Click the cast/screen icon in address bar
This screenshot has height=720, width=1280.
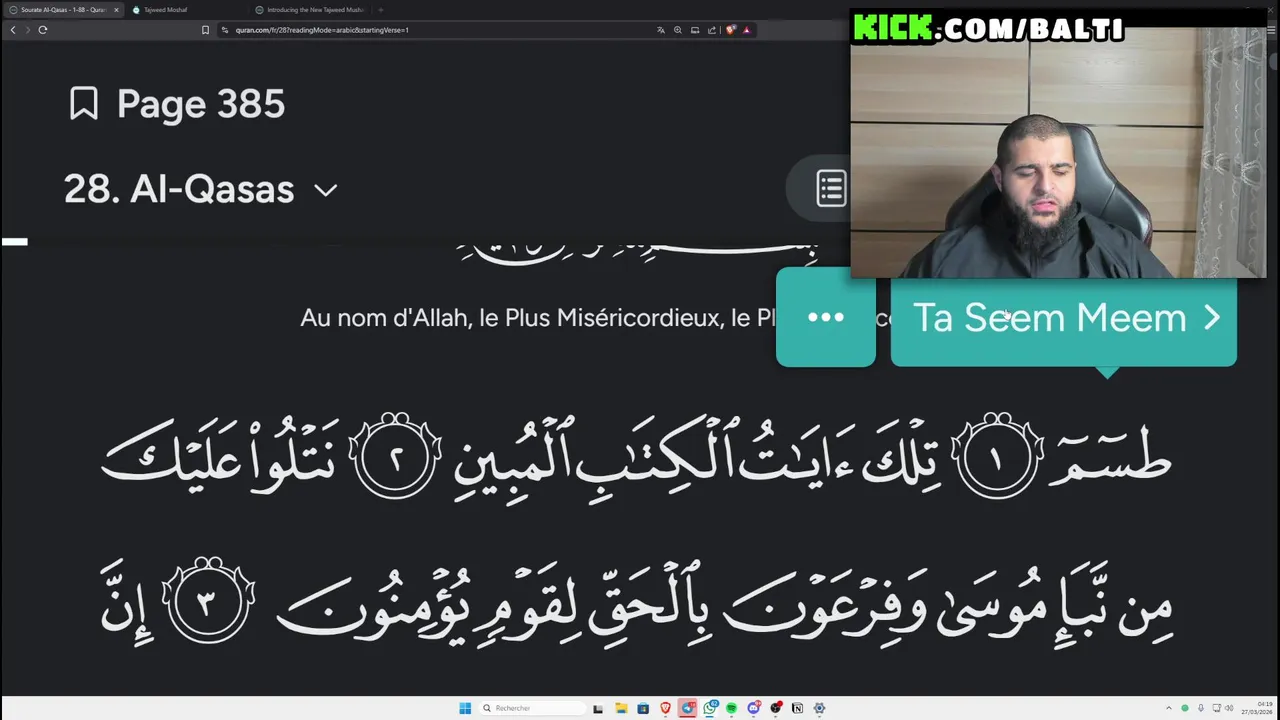pos(695,30)
